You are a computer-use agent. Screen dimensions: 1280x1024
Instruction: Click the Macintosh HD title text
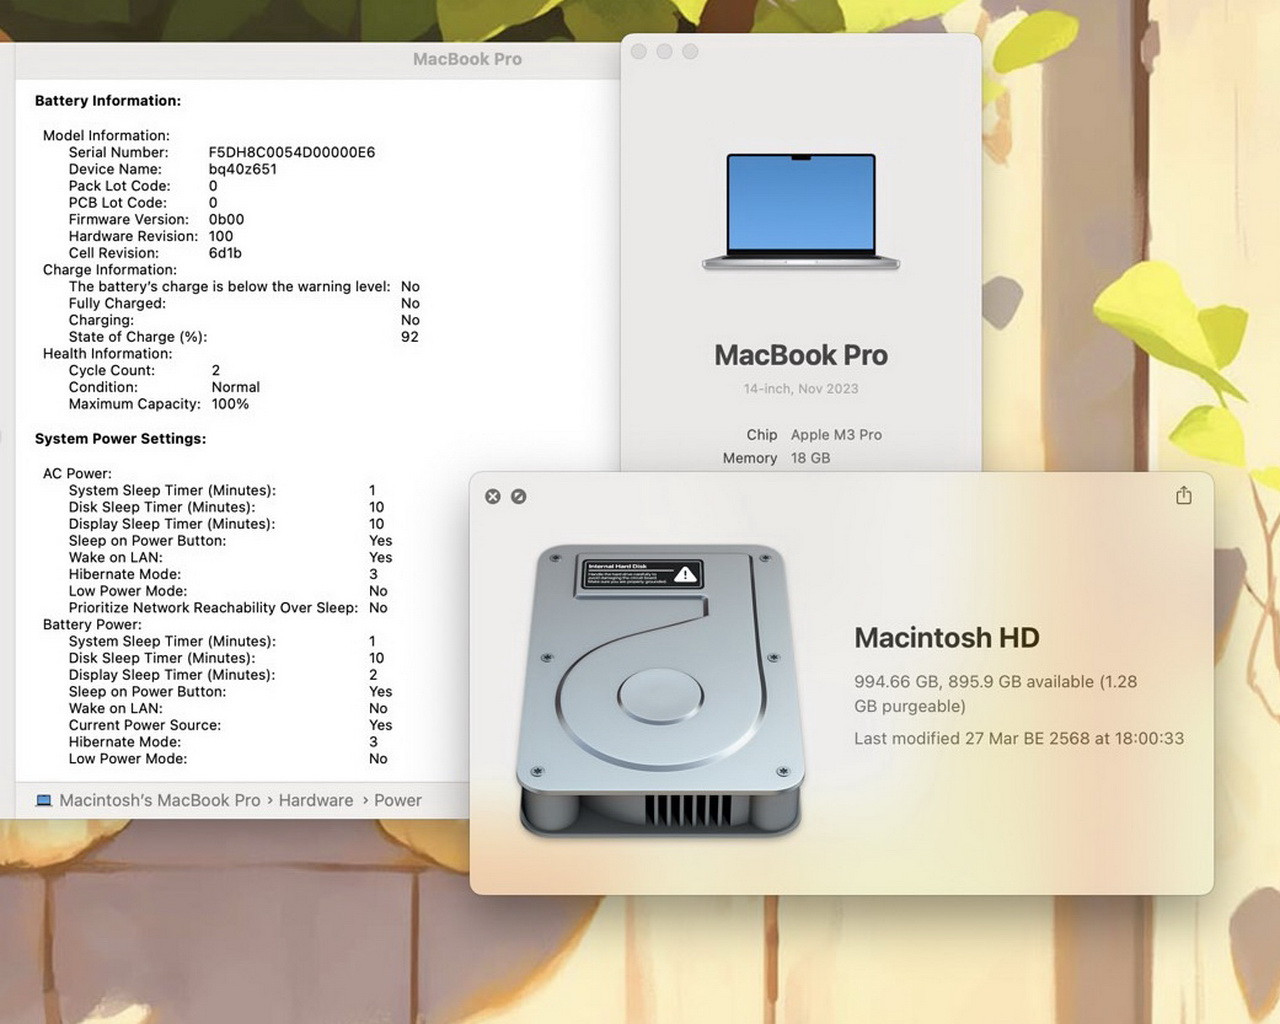pyautogui.click(x=947, y=637)
